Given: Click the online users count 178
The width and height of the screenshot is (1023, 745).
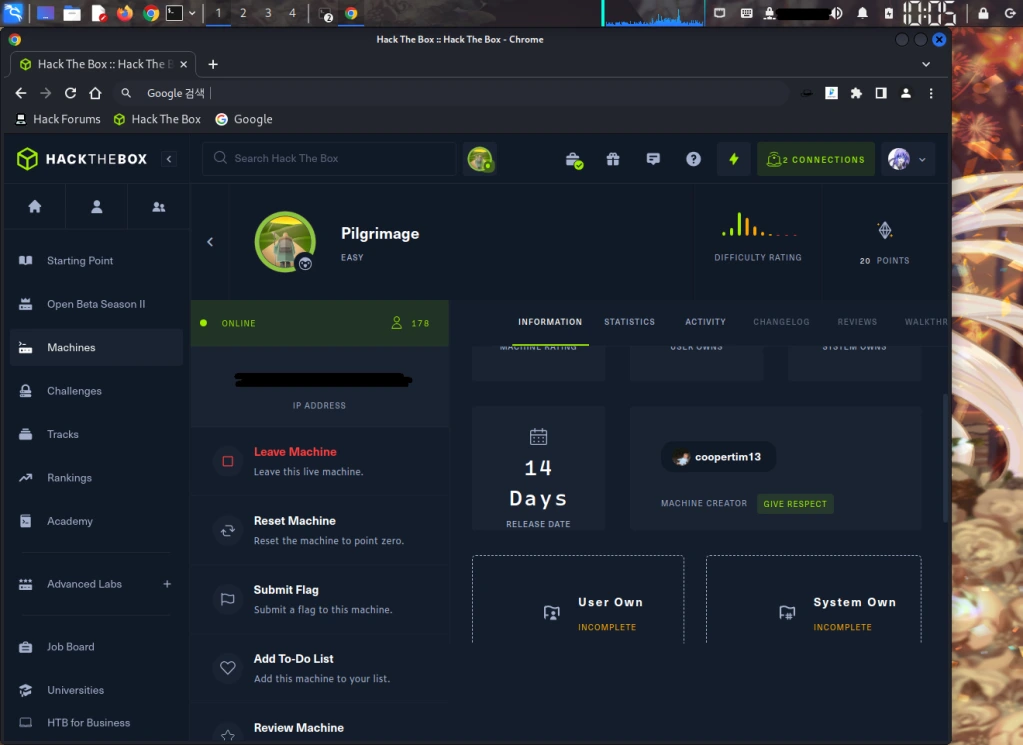Looking at the screenshot, I should pyautogui.click(x=410, y=323).
